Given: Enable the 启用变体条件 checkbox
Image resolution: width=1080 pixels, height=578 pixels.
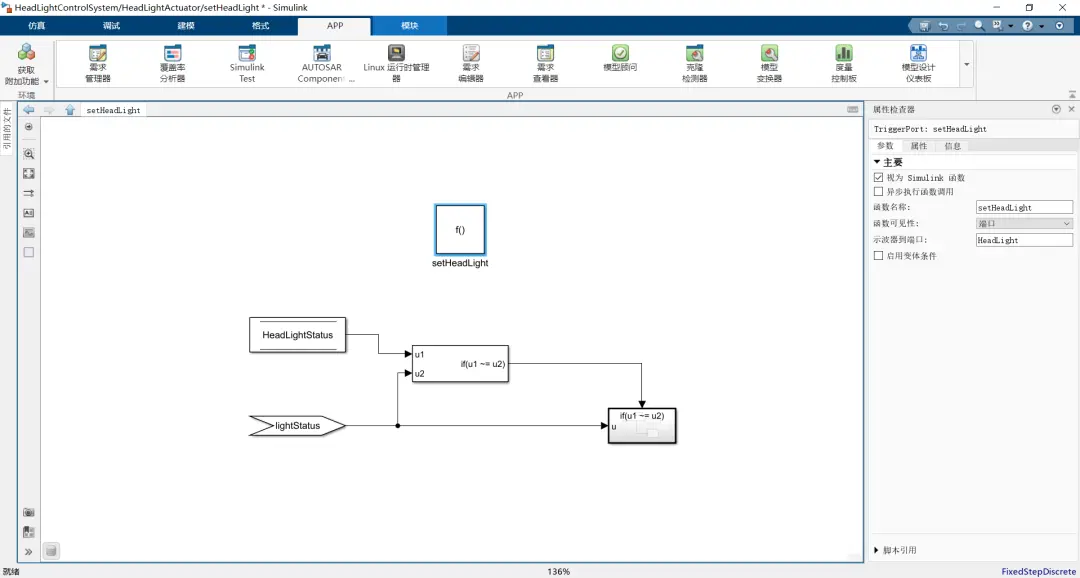Looking at the screenshot, I should (878, 256).
